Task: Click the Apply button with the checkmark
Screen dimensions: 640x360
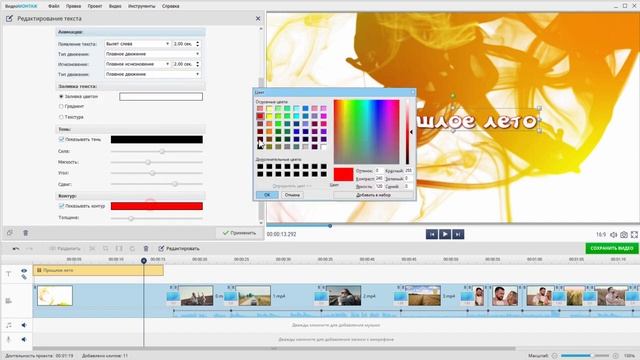Action: click(x=239, y=233)
